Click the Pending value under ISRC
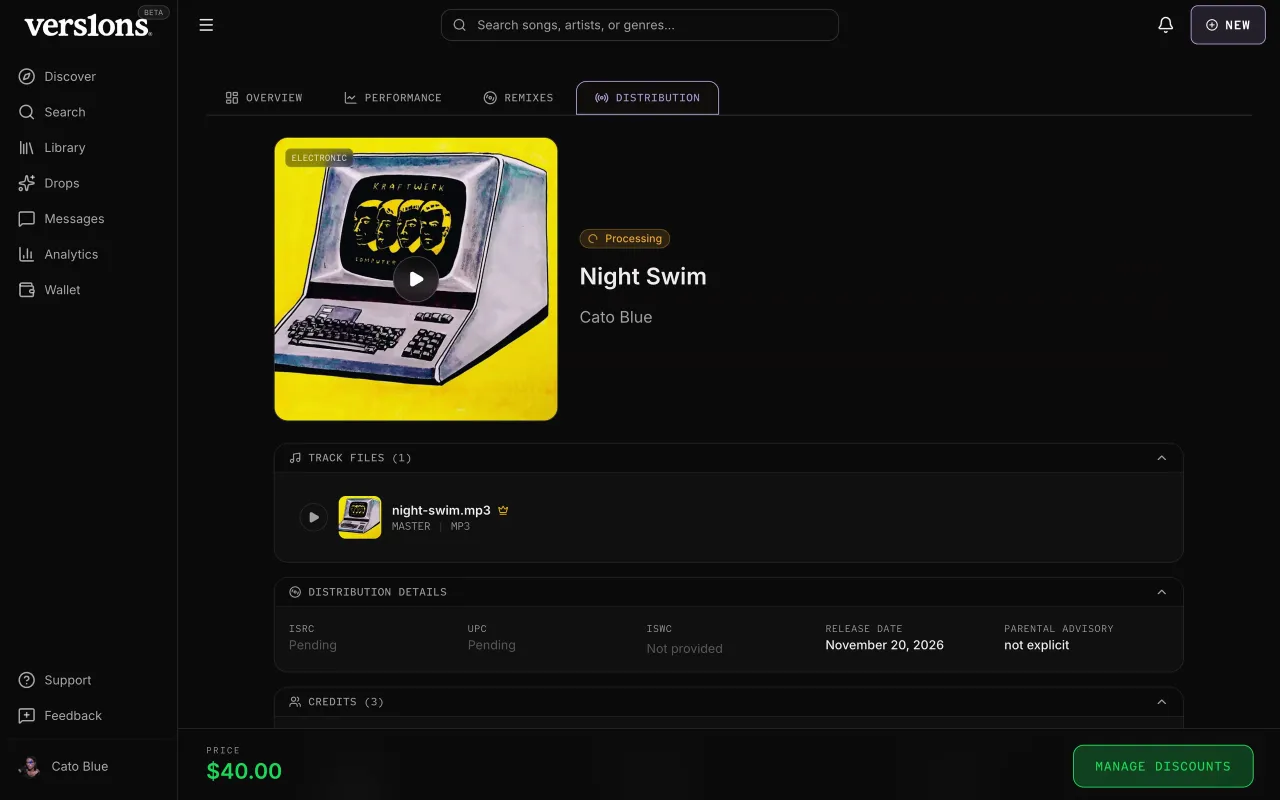 pyautogui.click(x=313, y=645)
